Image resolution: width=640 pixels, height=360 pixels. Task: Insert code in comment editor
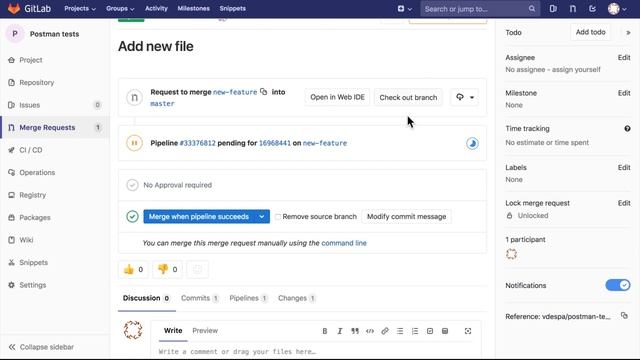pos(370,331)
